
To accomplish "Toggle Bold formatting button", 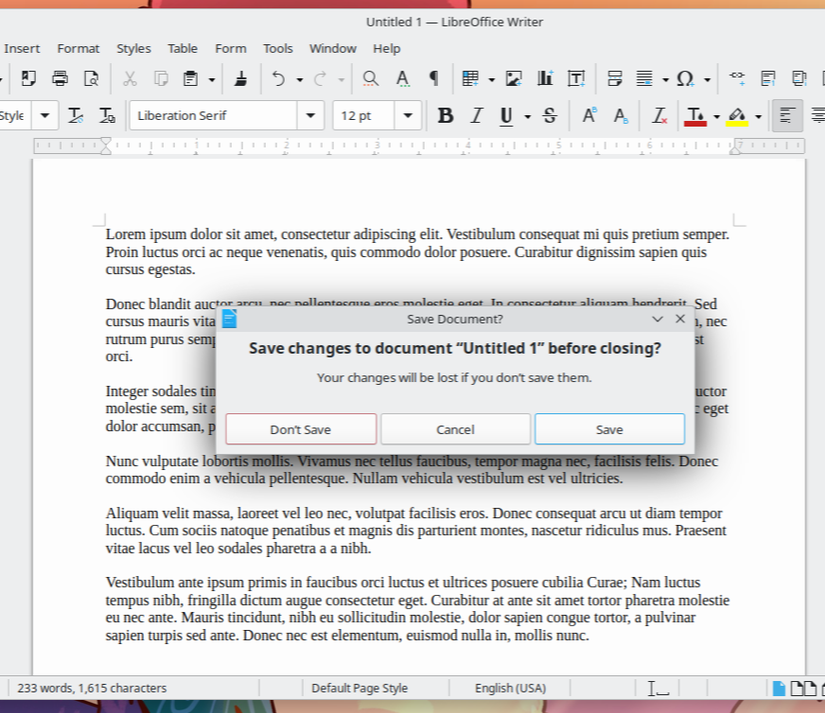I will pyautogui.click(x=445, y=115).
